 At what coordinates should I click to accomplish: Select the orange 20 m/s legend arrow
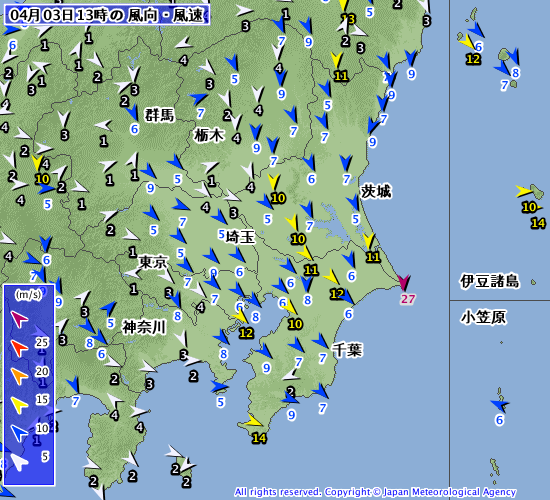tap(19, 376)
